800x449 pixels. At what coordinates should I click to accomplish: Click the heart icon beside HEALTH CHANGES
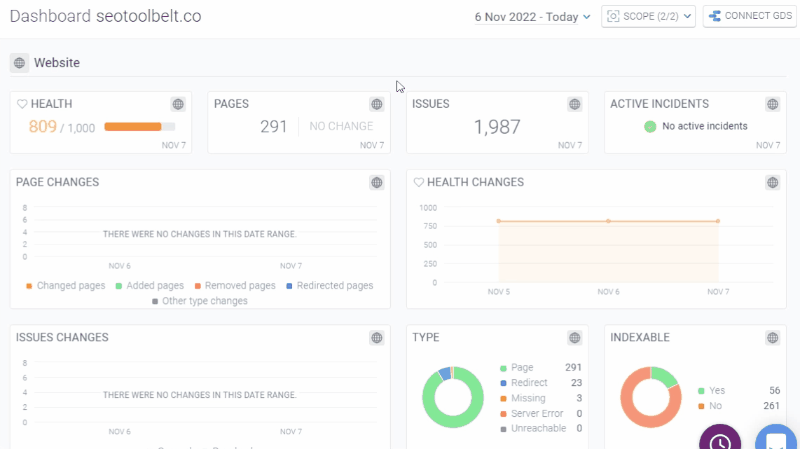coord(418,182)
